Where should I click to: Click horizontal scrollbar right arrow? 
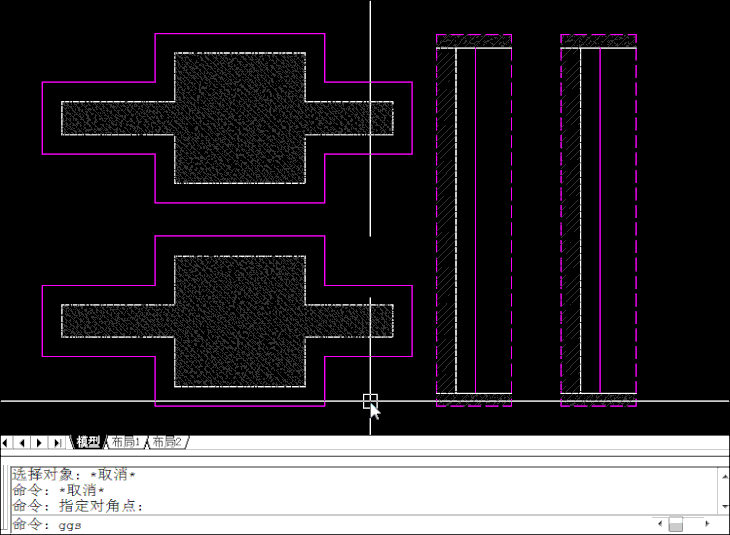708,524
